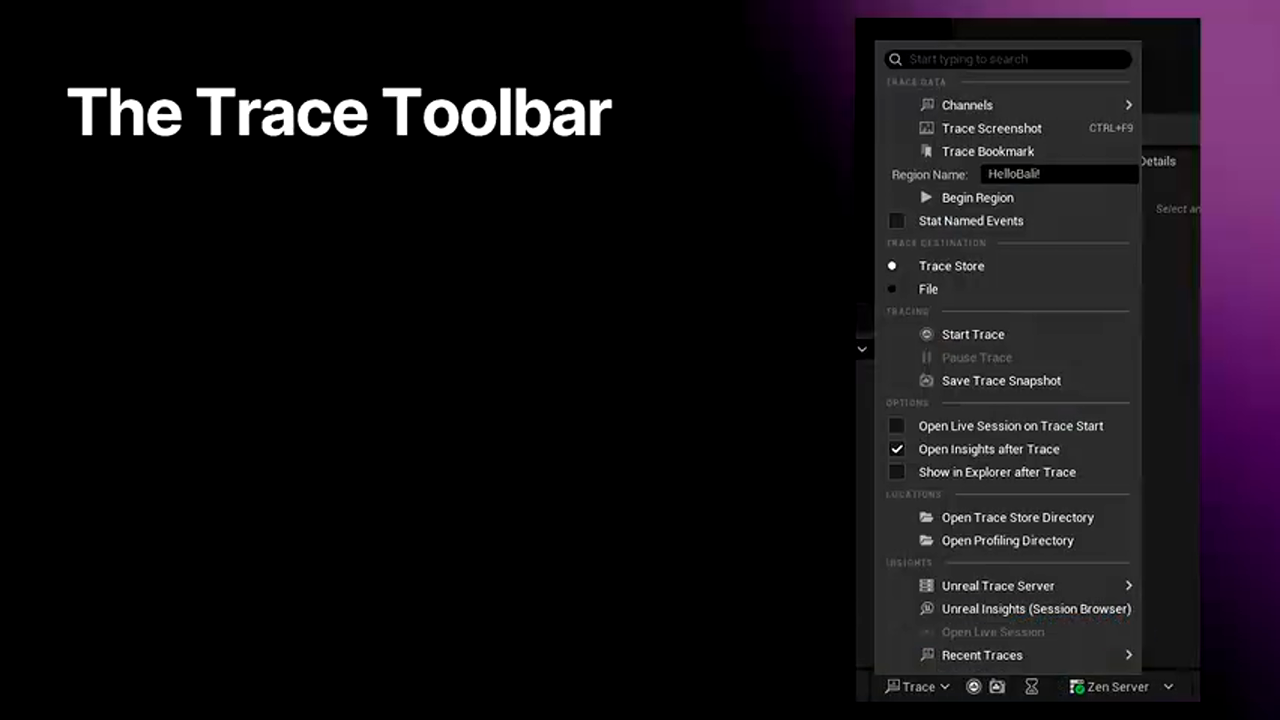Click Open Profiling Directory menu entry
This screenshot has width=1280, height=720.
1007,541
